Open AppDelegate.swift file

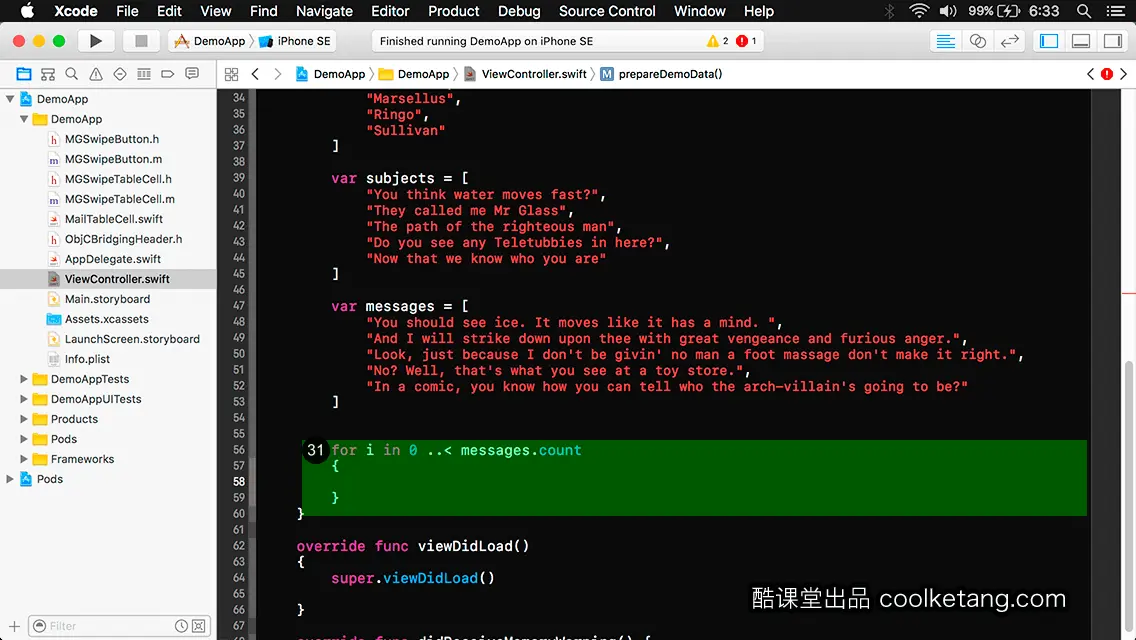tap(112, 259)
